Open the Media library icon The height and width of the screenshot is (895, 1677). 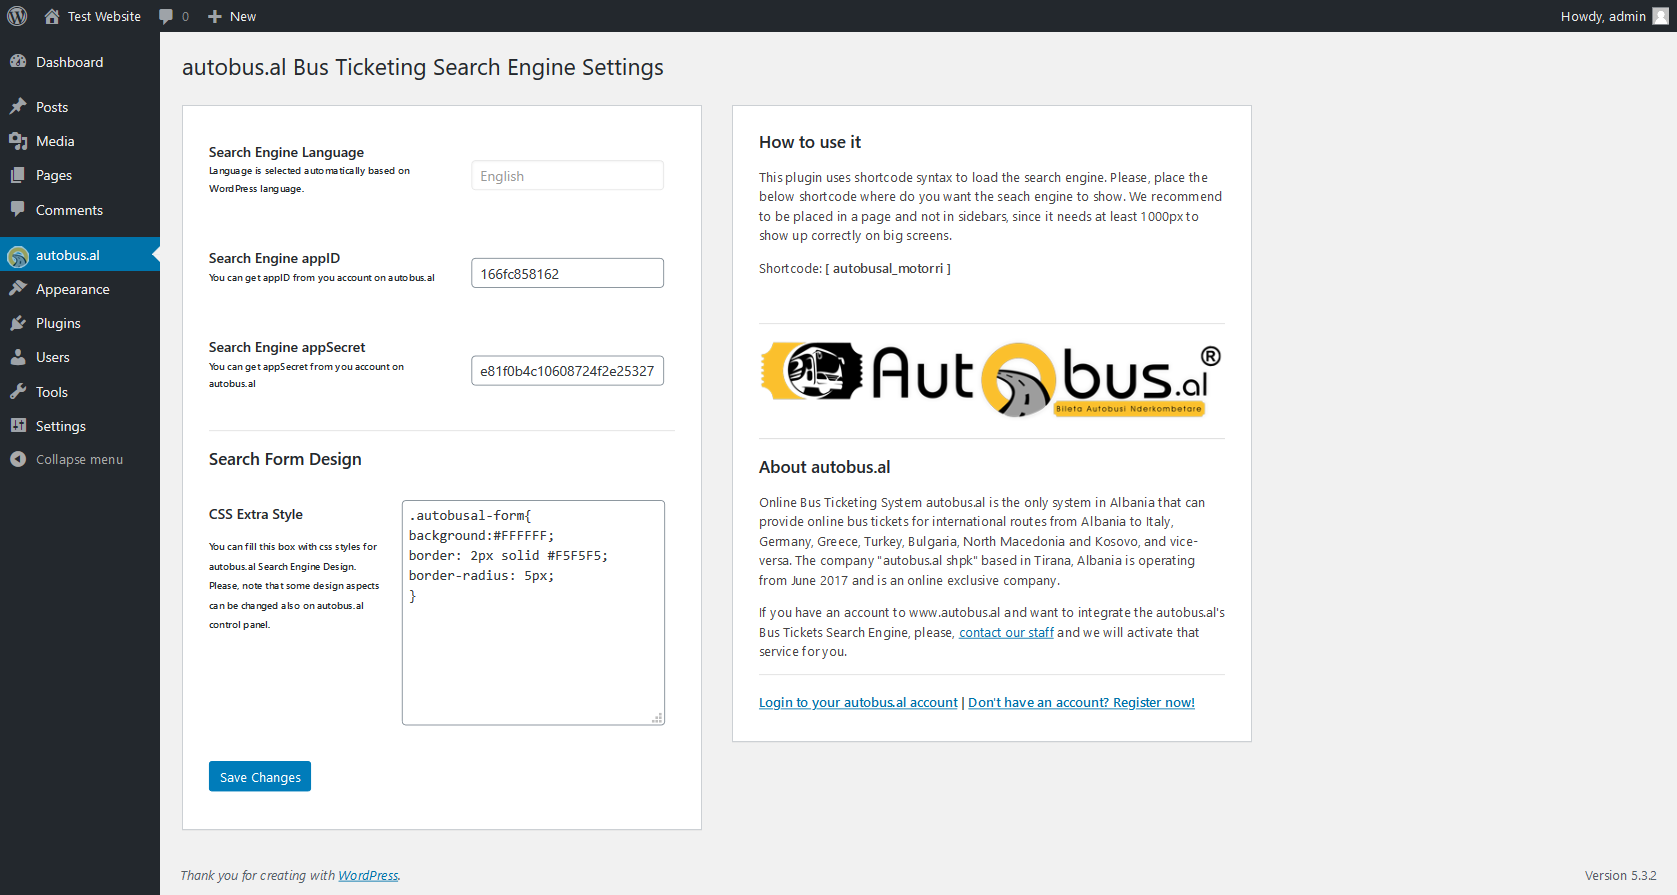18,141
